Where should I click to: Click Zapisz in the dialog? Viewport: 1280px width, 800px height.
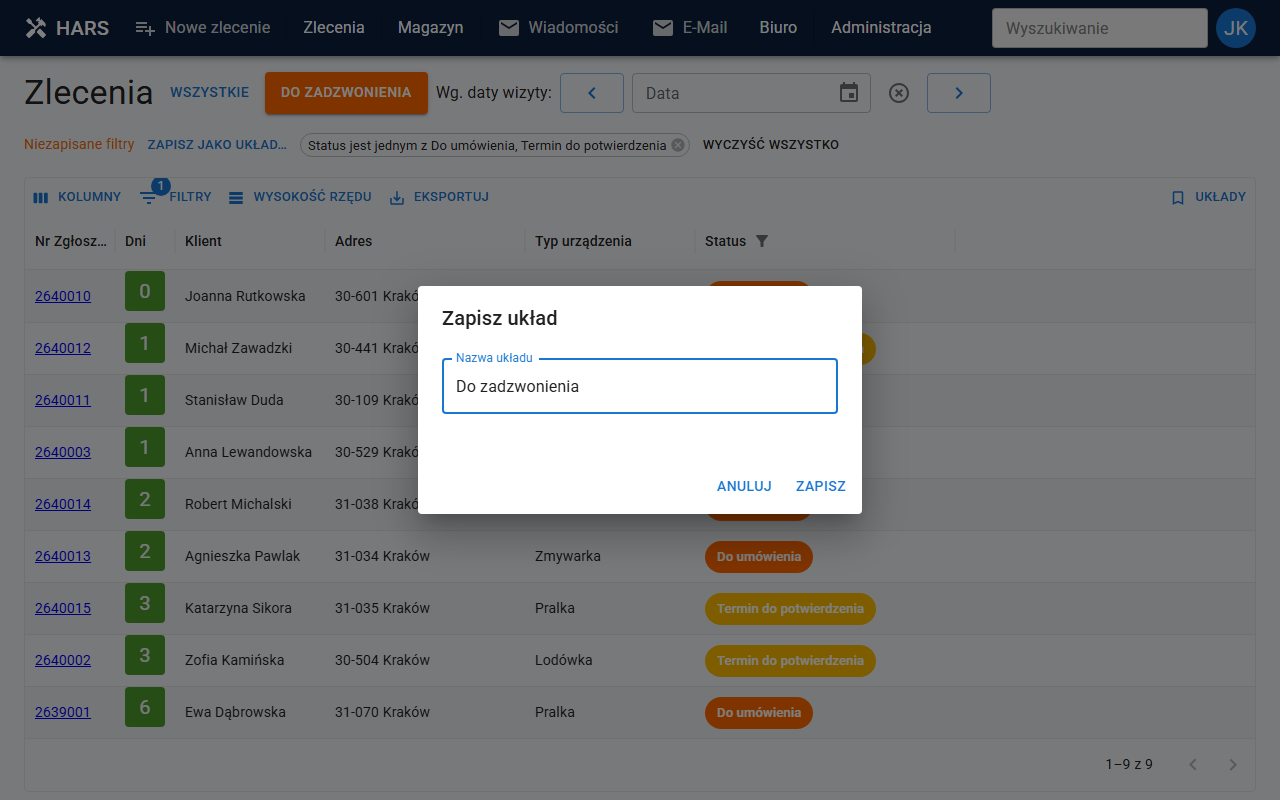[x=821, y=486]
